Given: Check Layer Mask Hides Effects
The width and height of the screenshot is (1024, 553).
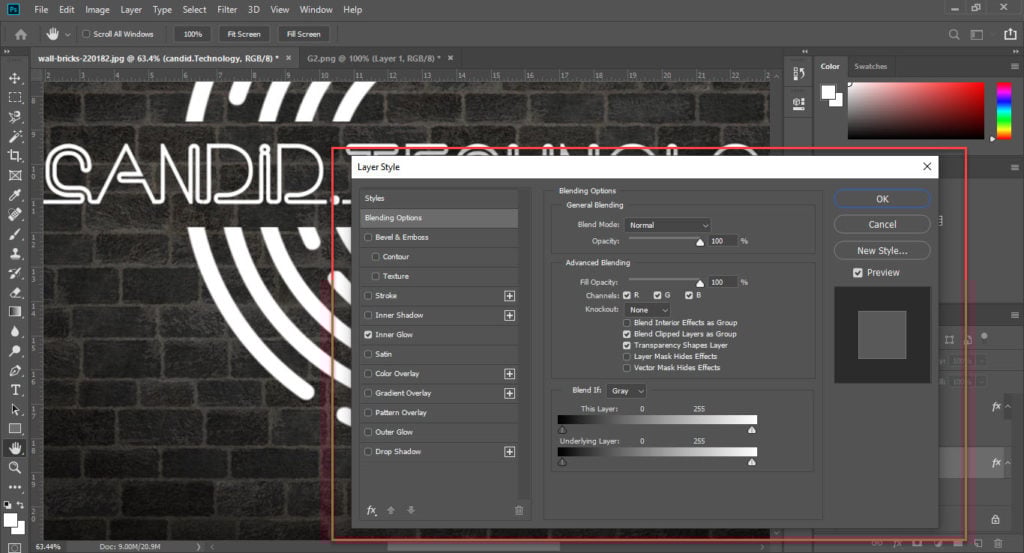Looking at the screenshot, I should coord(627,356).
